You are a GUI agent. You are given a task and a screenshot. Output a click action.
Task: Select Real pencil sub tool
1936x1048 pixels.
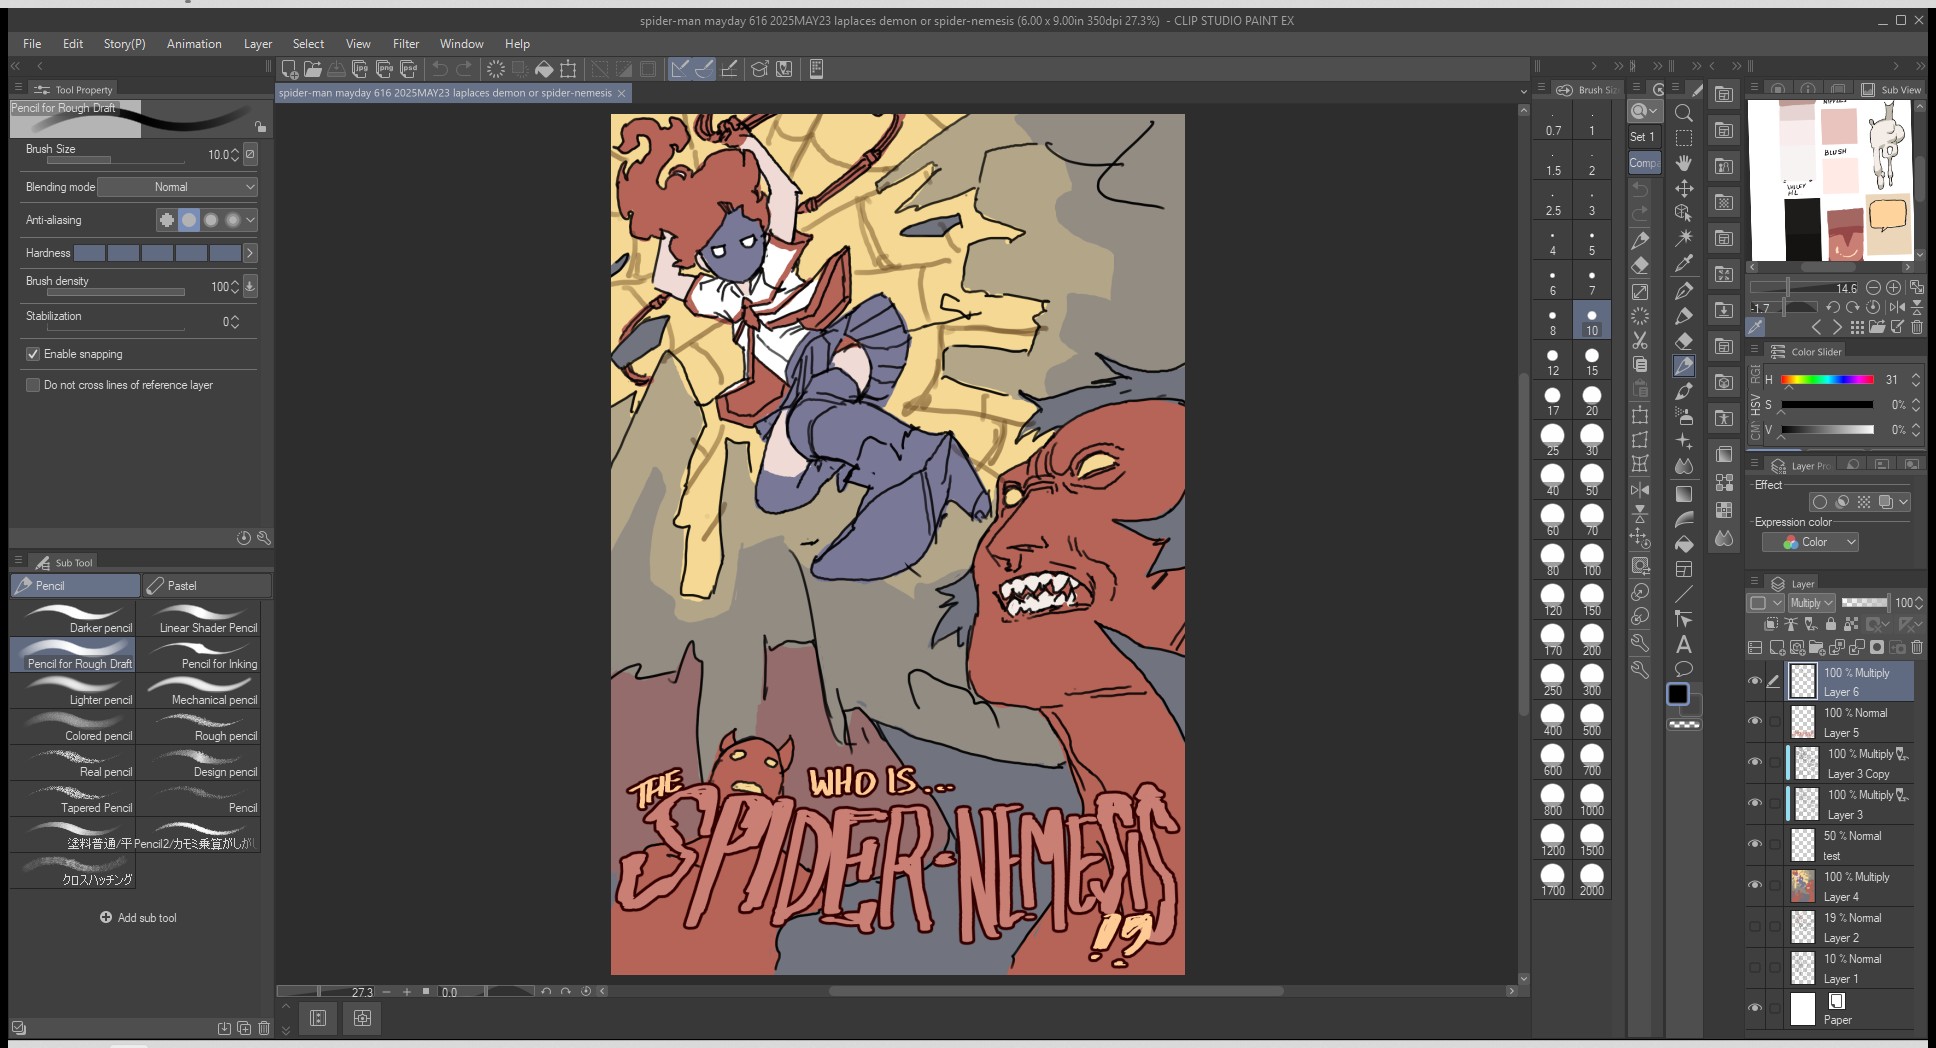73,762
